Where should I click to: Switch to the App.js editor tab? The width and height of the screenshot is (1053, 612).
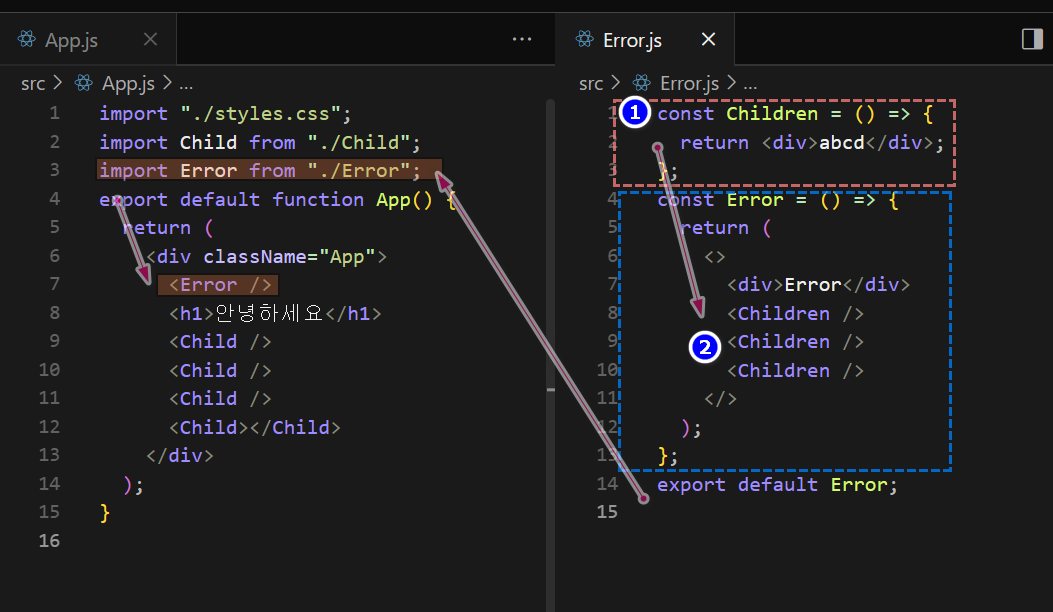click(71, 40)
